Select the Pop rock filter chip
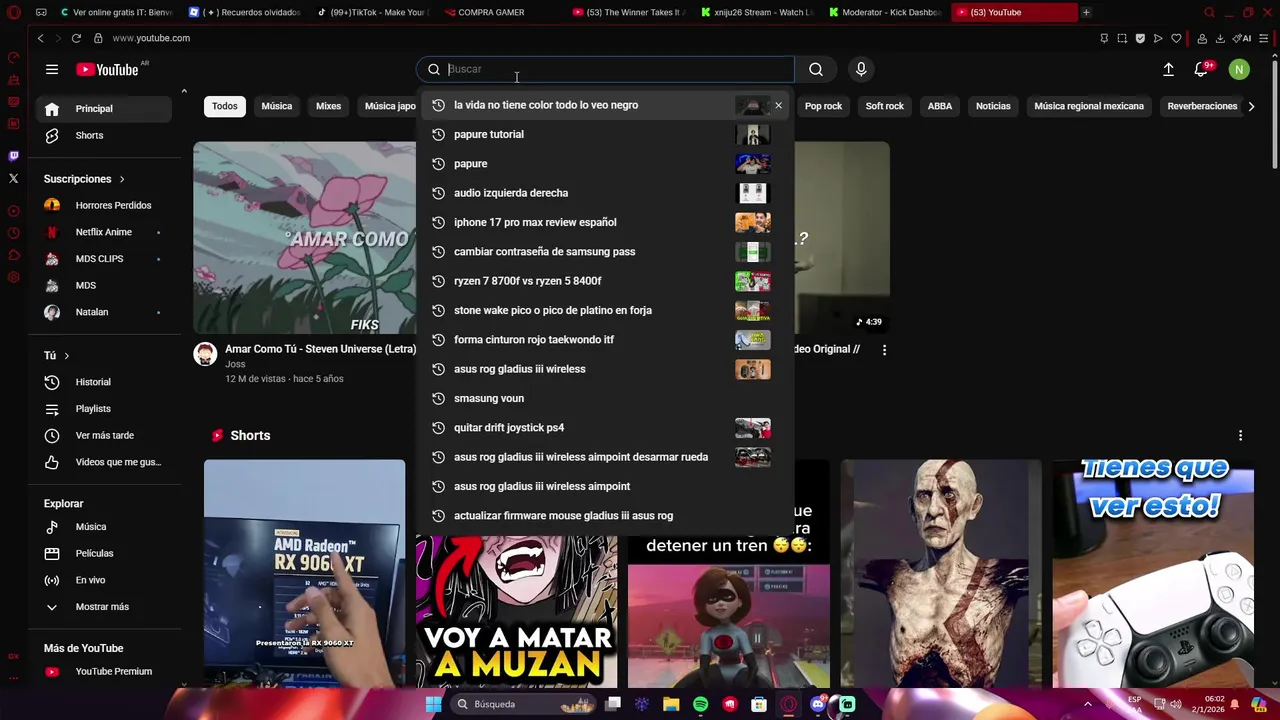Image resolution: width=1280 pixels, height=720 pixels. click(x=823, y=106)
